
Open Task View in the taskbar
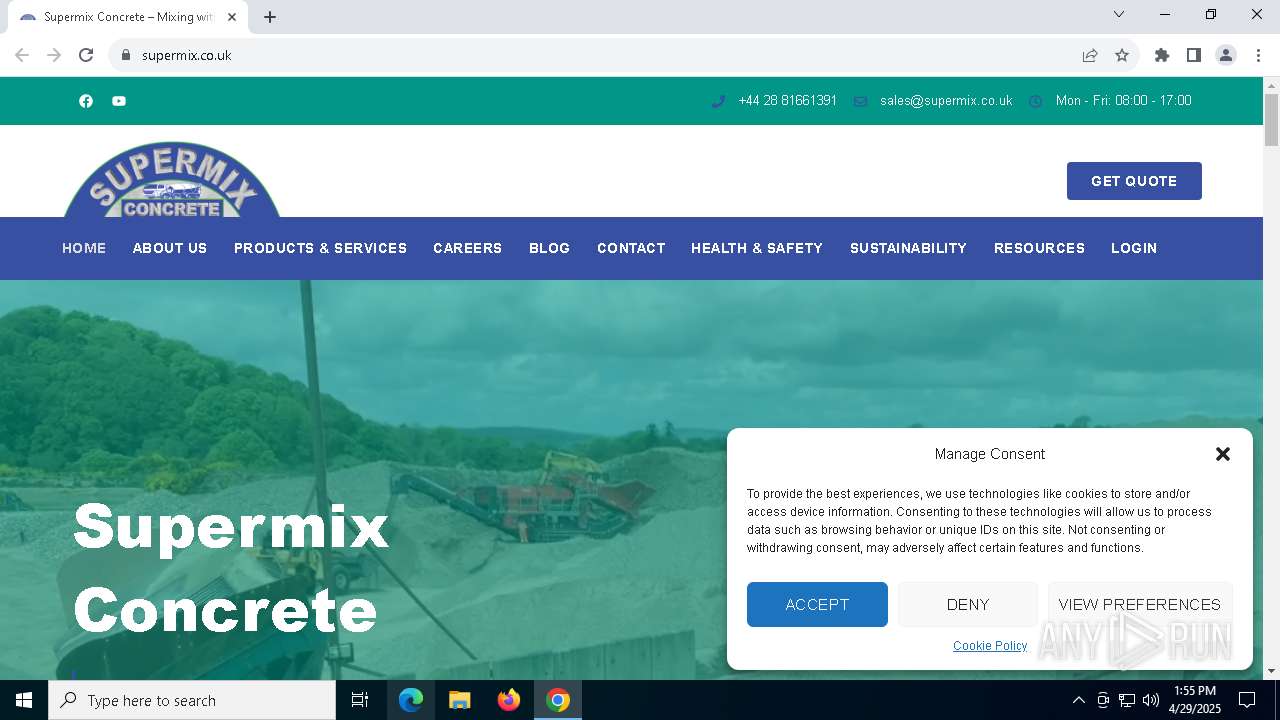(x=360, y=700)
